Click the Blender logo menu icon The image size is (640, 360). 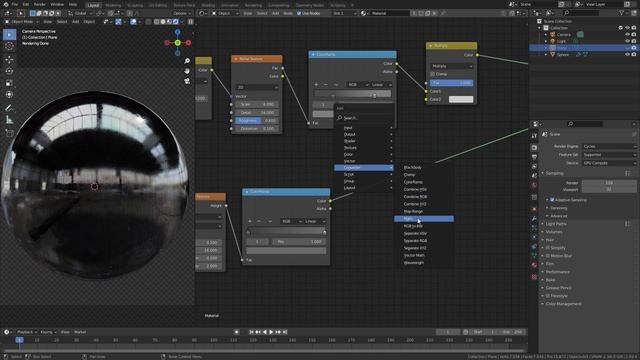[5, 4]
